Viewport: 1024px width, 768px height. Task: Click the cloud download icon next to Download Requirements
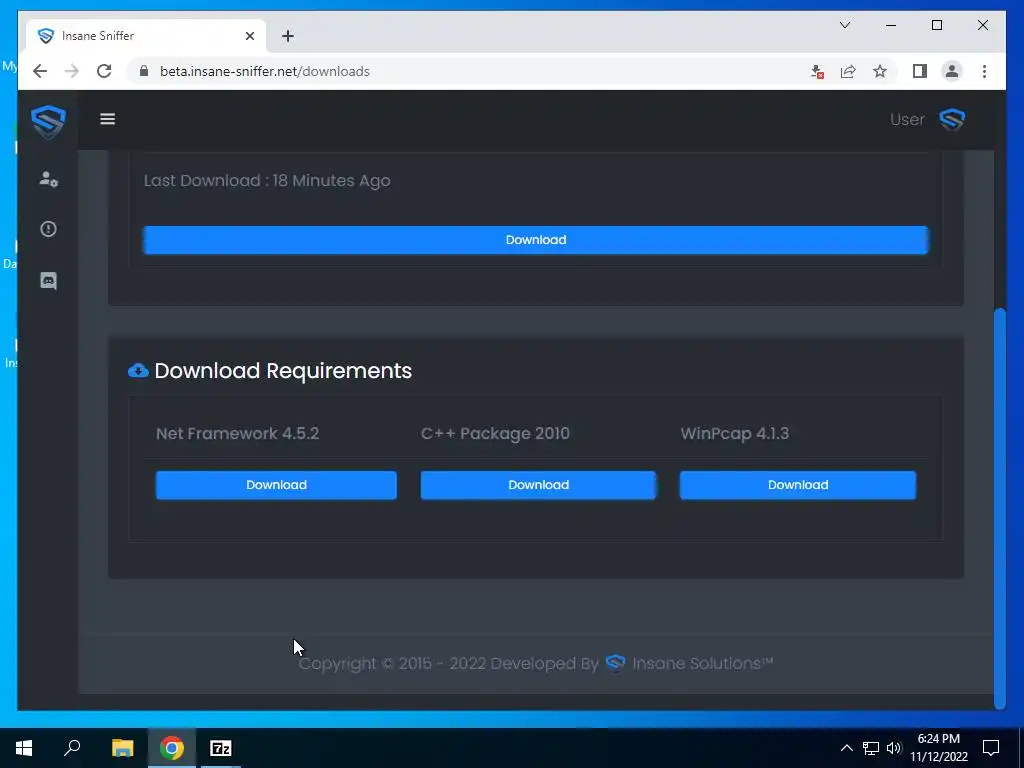[138, 370]
